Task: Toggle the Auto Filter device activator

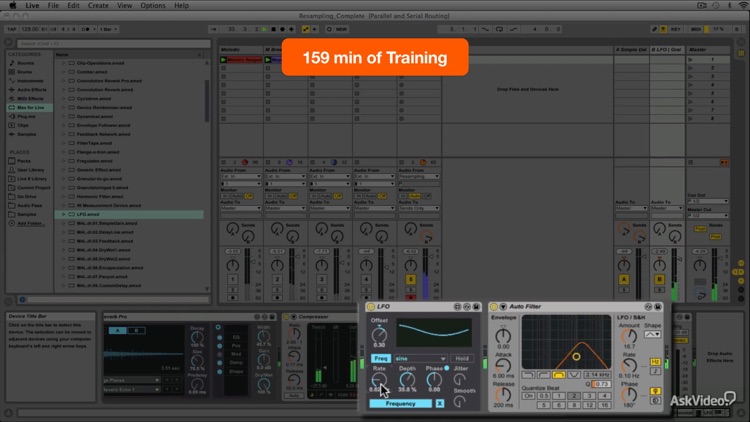Action: click(x=494, y=307)
